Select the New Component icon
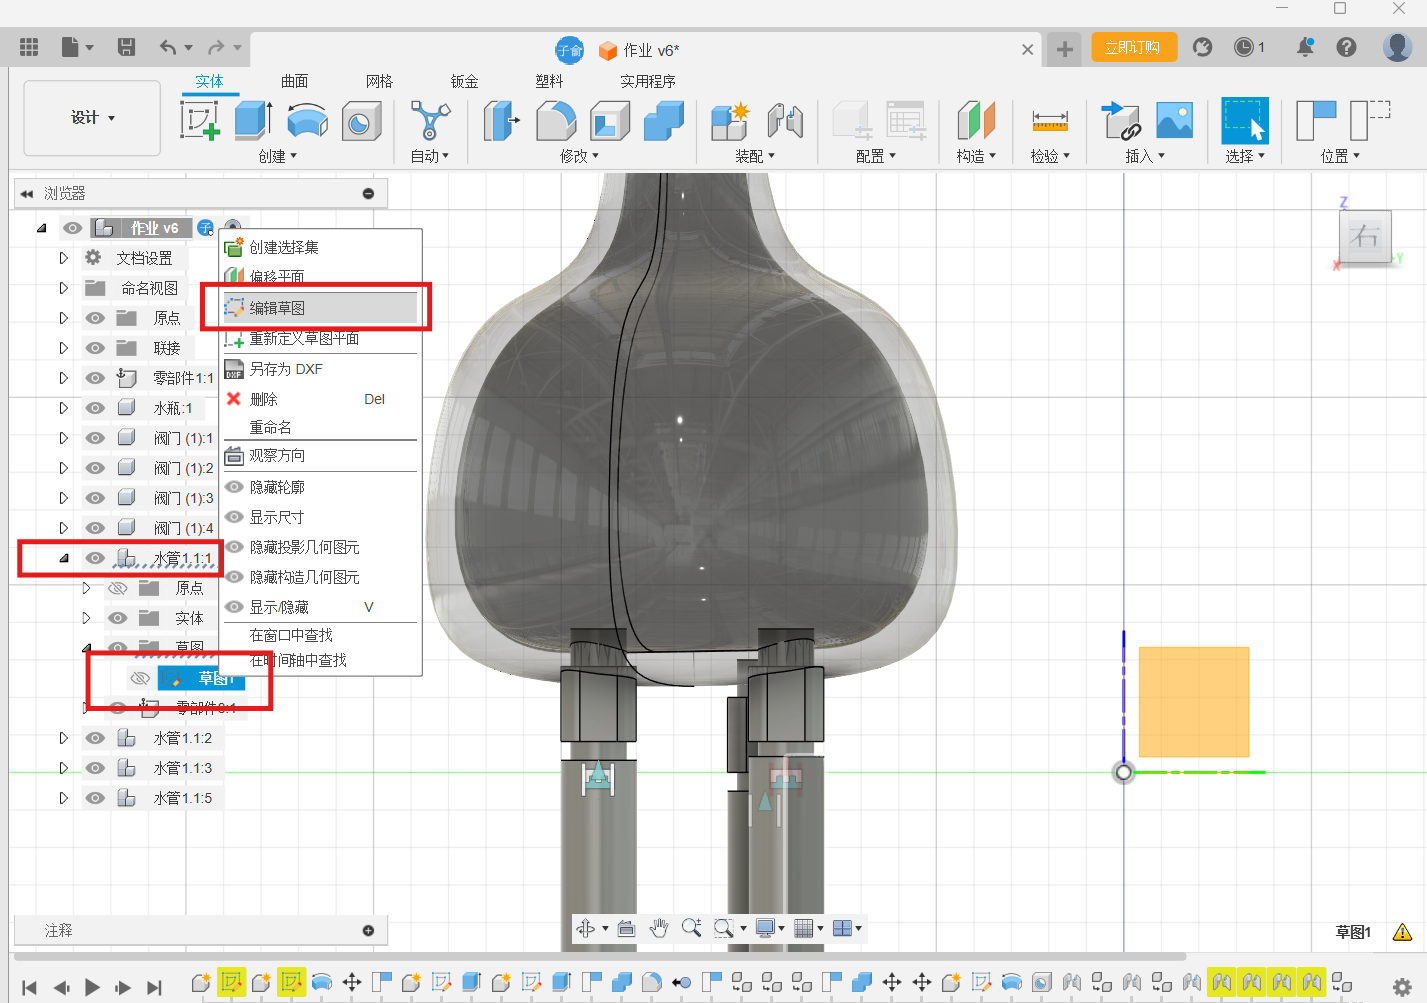This screenshot has height=1003, width=1427. click(731, 121)
